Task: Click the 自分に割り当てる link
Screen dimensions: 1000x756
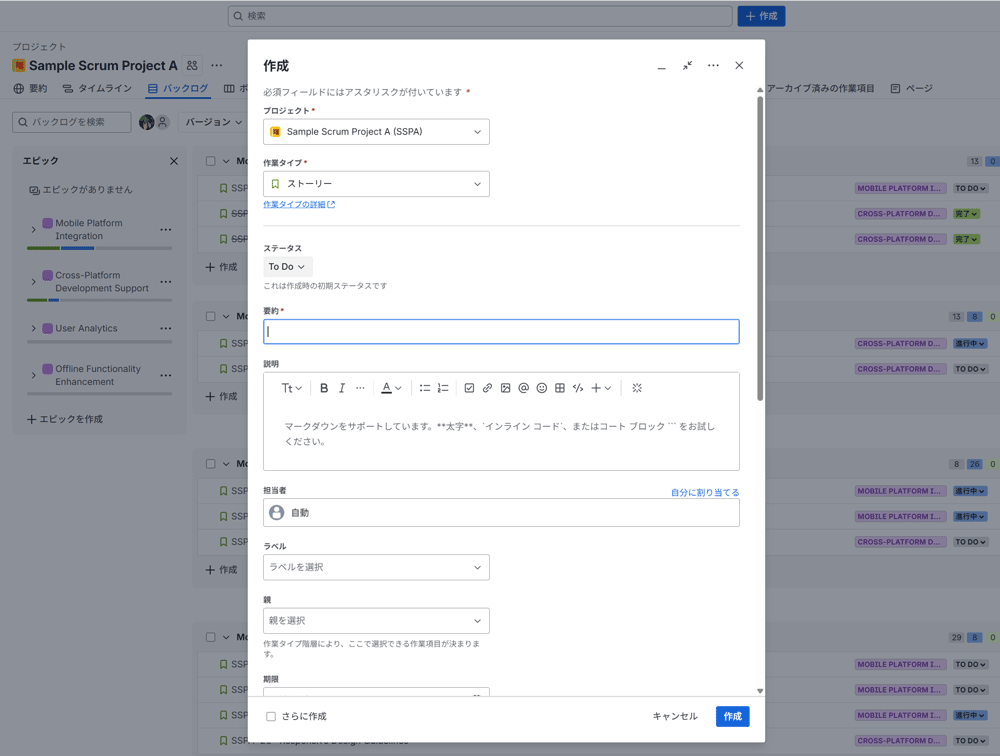Action: [x=705, y=492]
